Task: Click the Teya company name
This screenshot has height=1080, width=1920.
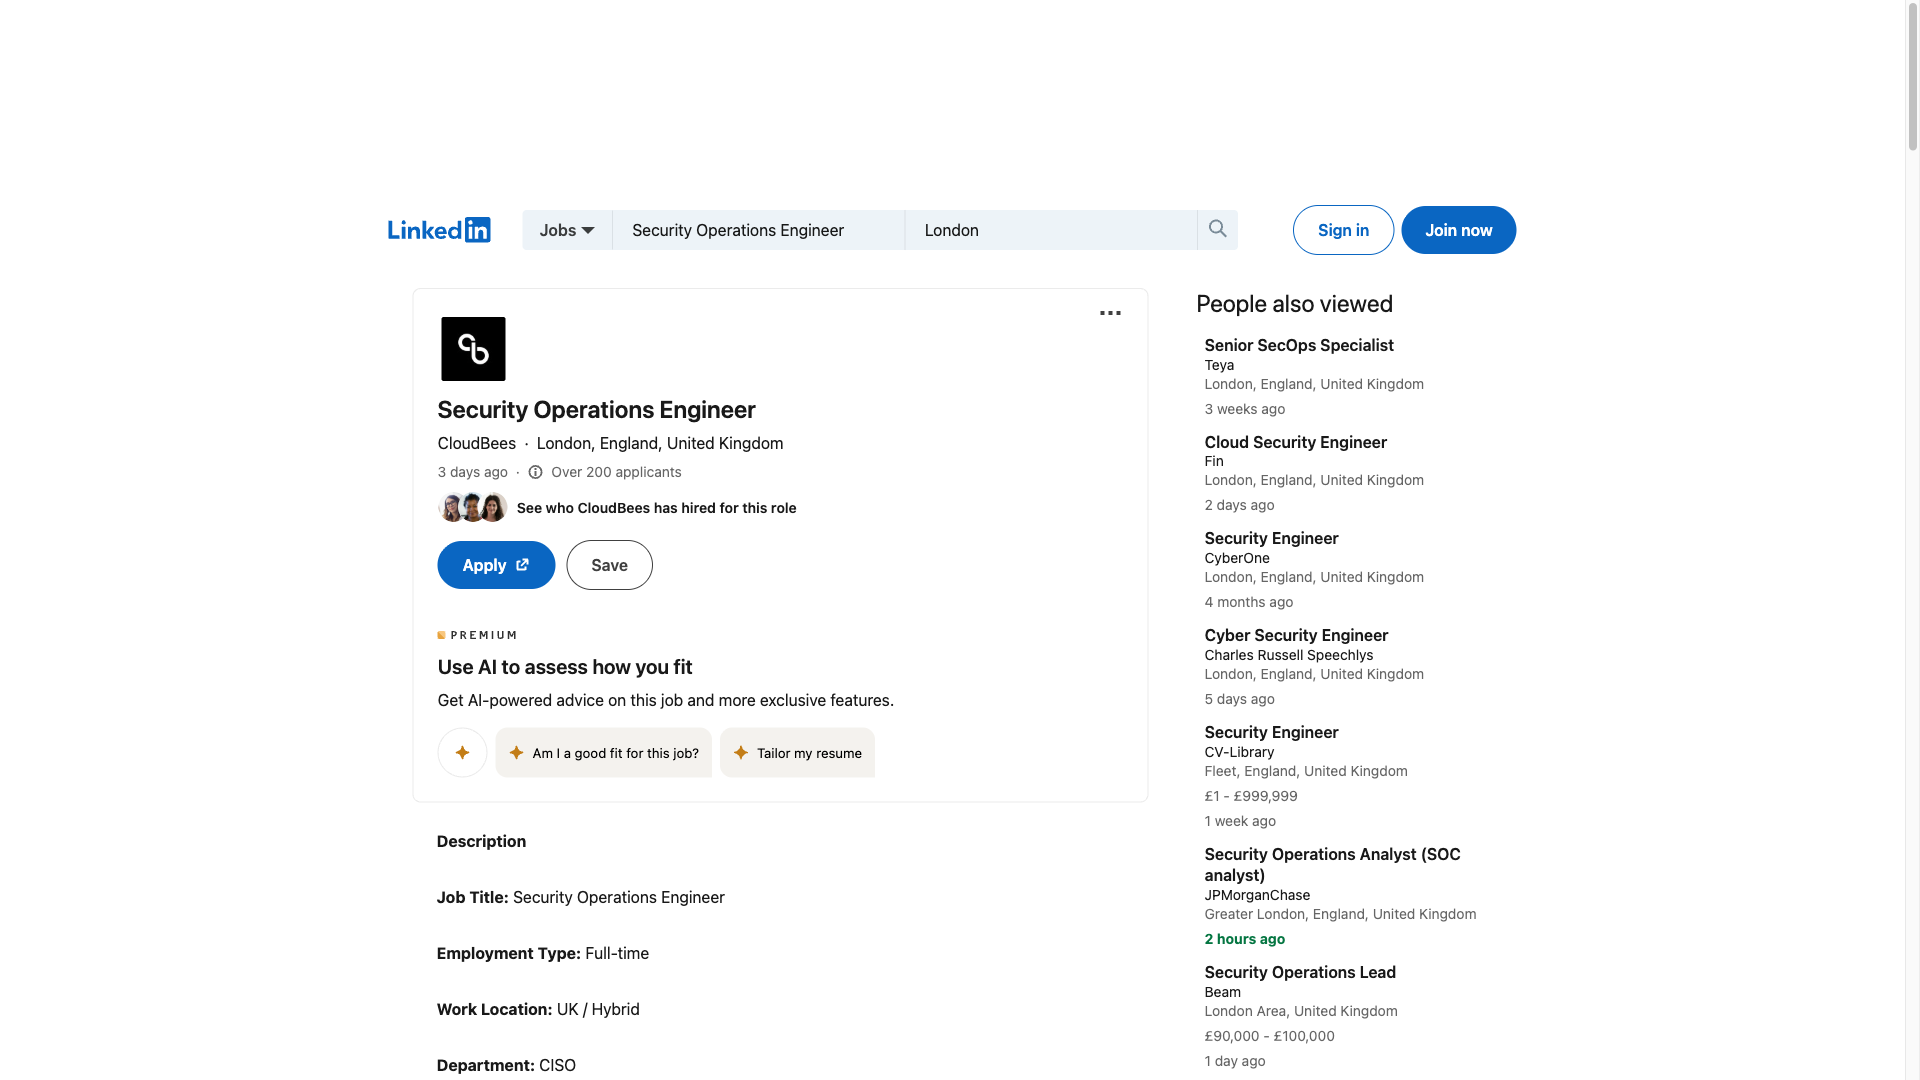Action: point(1219,365)
